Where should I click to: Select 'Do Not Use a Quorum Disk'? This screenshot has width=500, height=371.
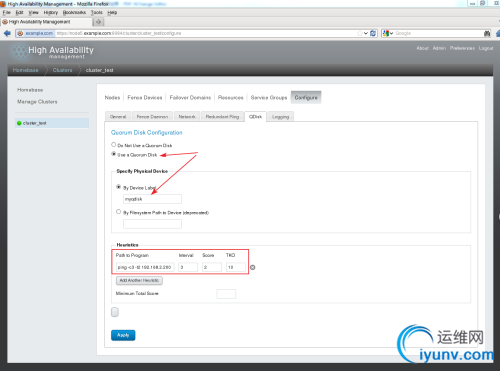[114, 145]
